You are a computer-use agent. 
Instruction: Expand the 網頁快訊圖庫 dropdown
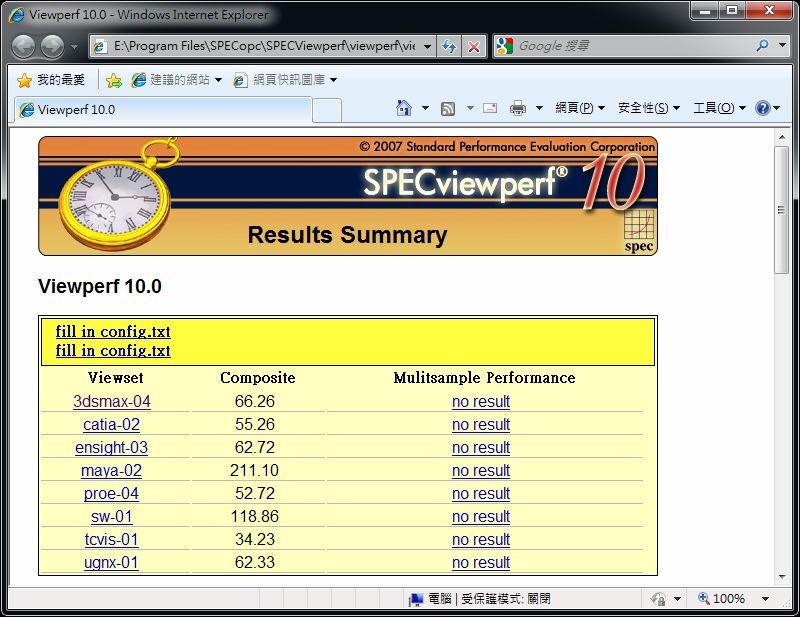coord(334,80)
